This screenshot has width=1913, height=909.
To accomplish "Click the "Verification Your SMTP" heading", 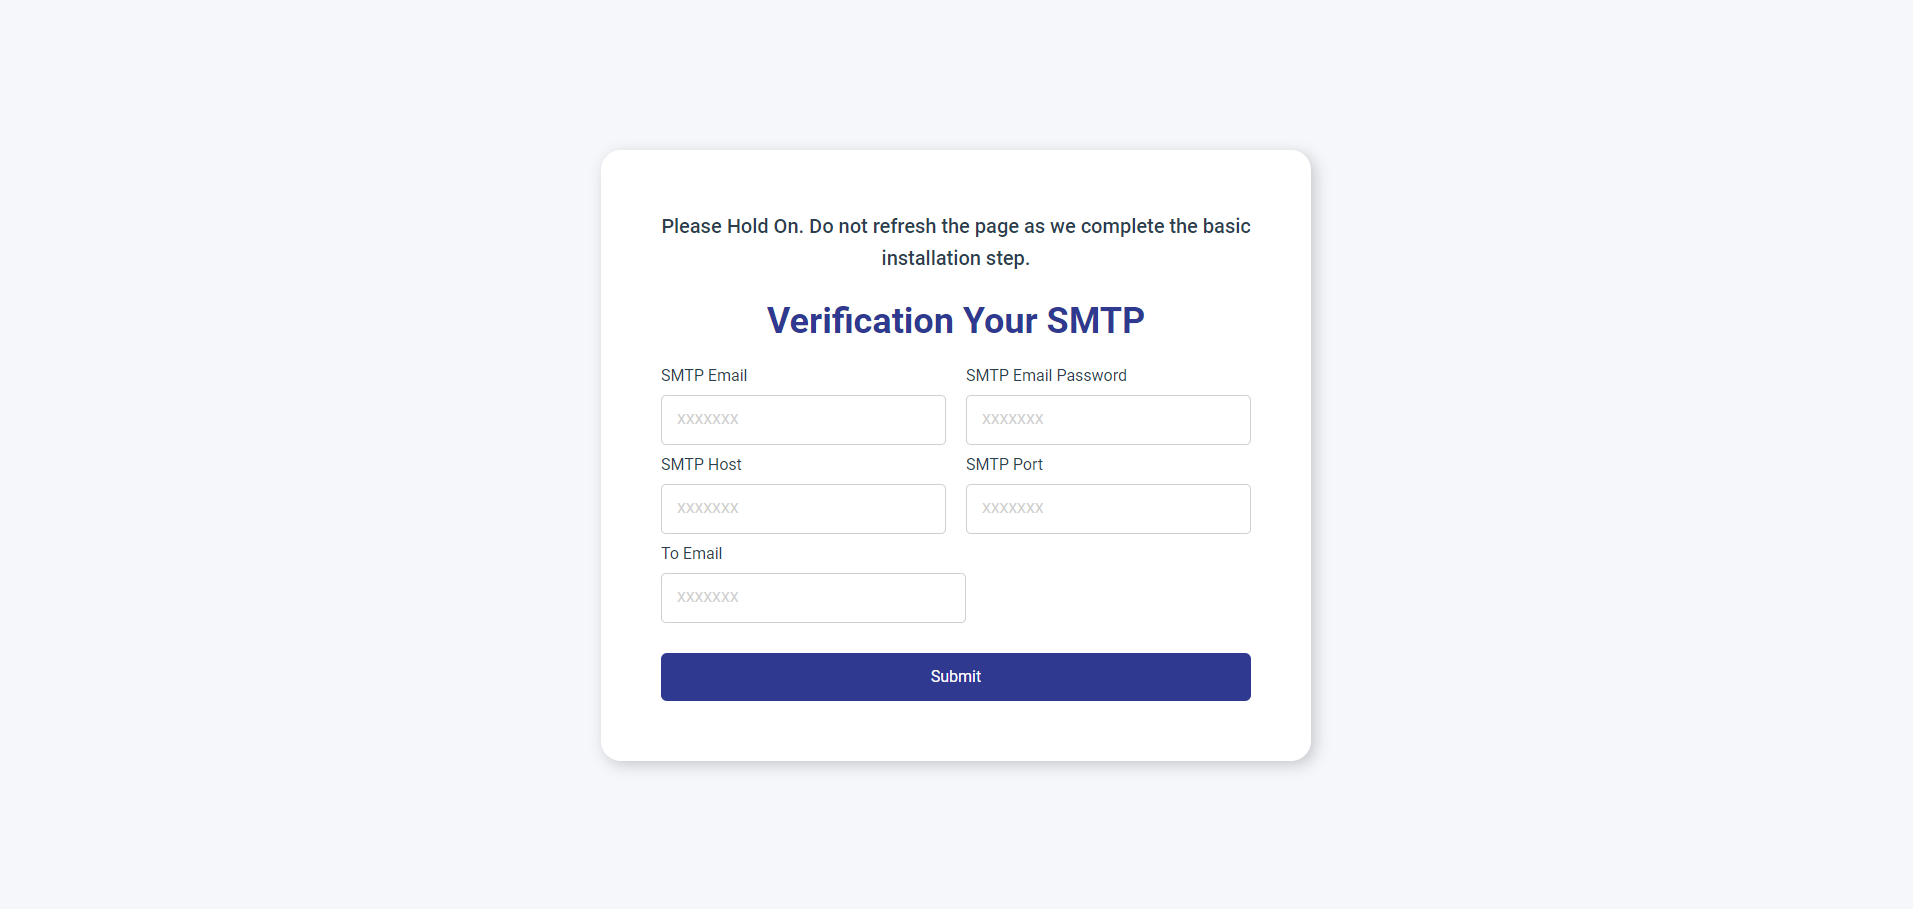I will pyautogui.click(x=955, y=321).
